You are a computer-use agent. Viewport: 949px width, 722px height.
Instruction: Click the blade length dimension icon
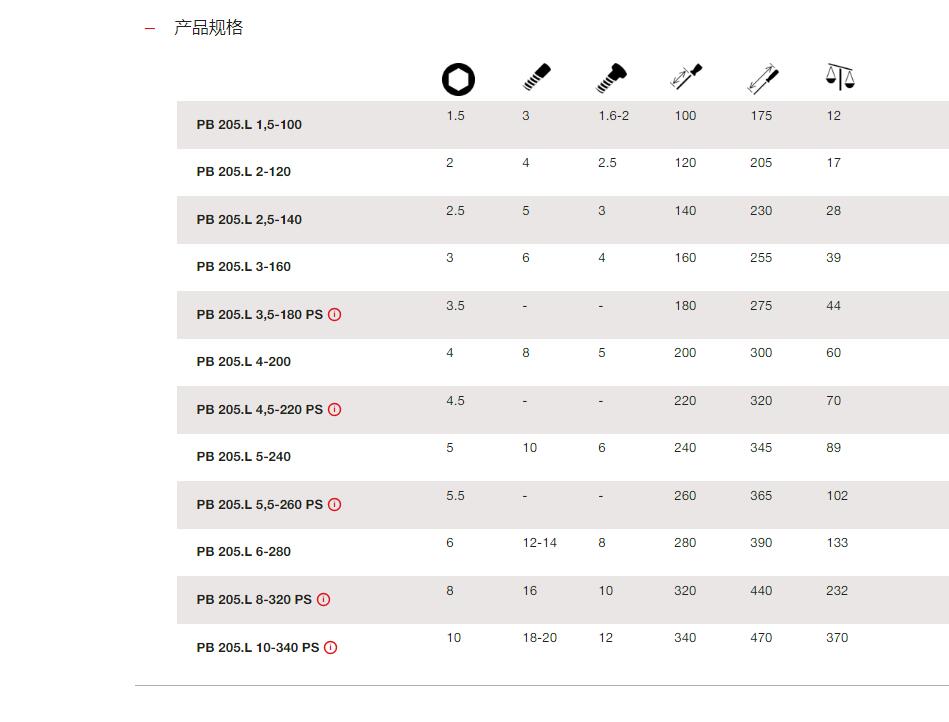[x=686, y=77]
